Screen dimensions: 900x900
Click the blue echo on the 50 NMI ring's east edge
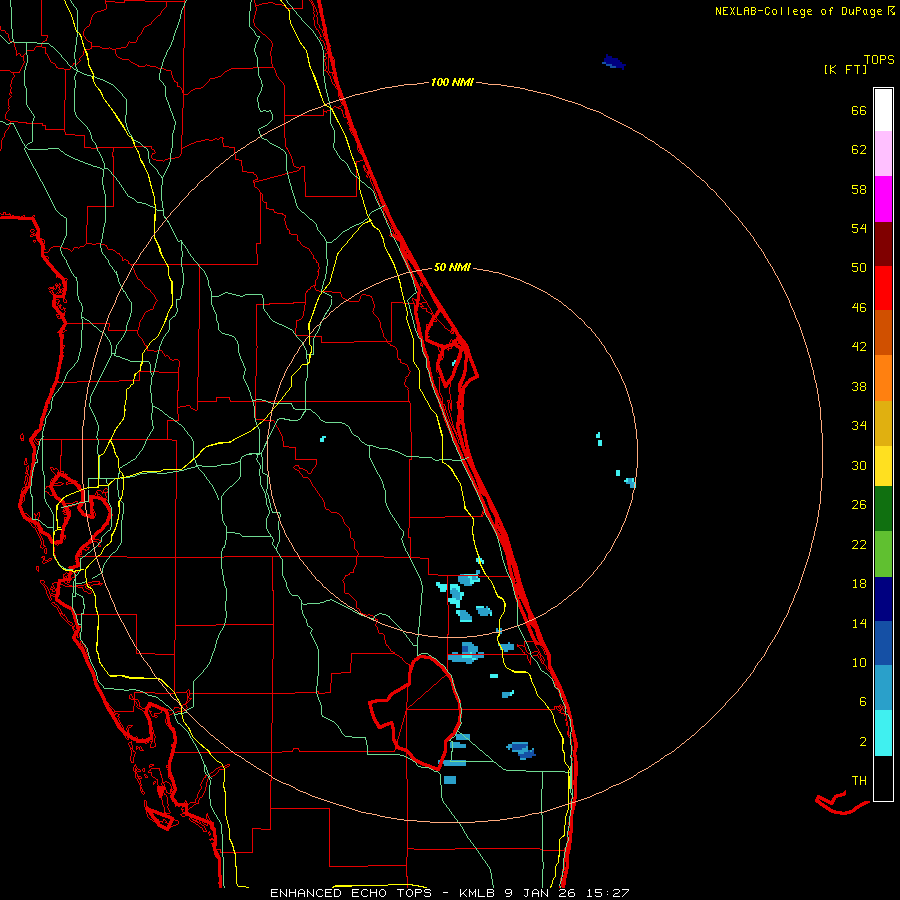[630, 482]
